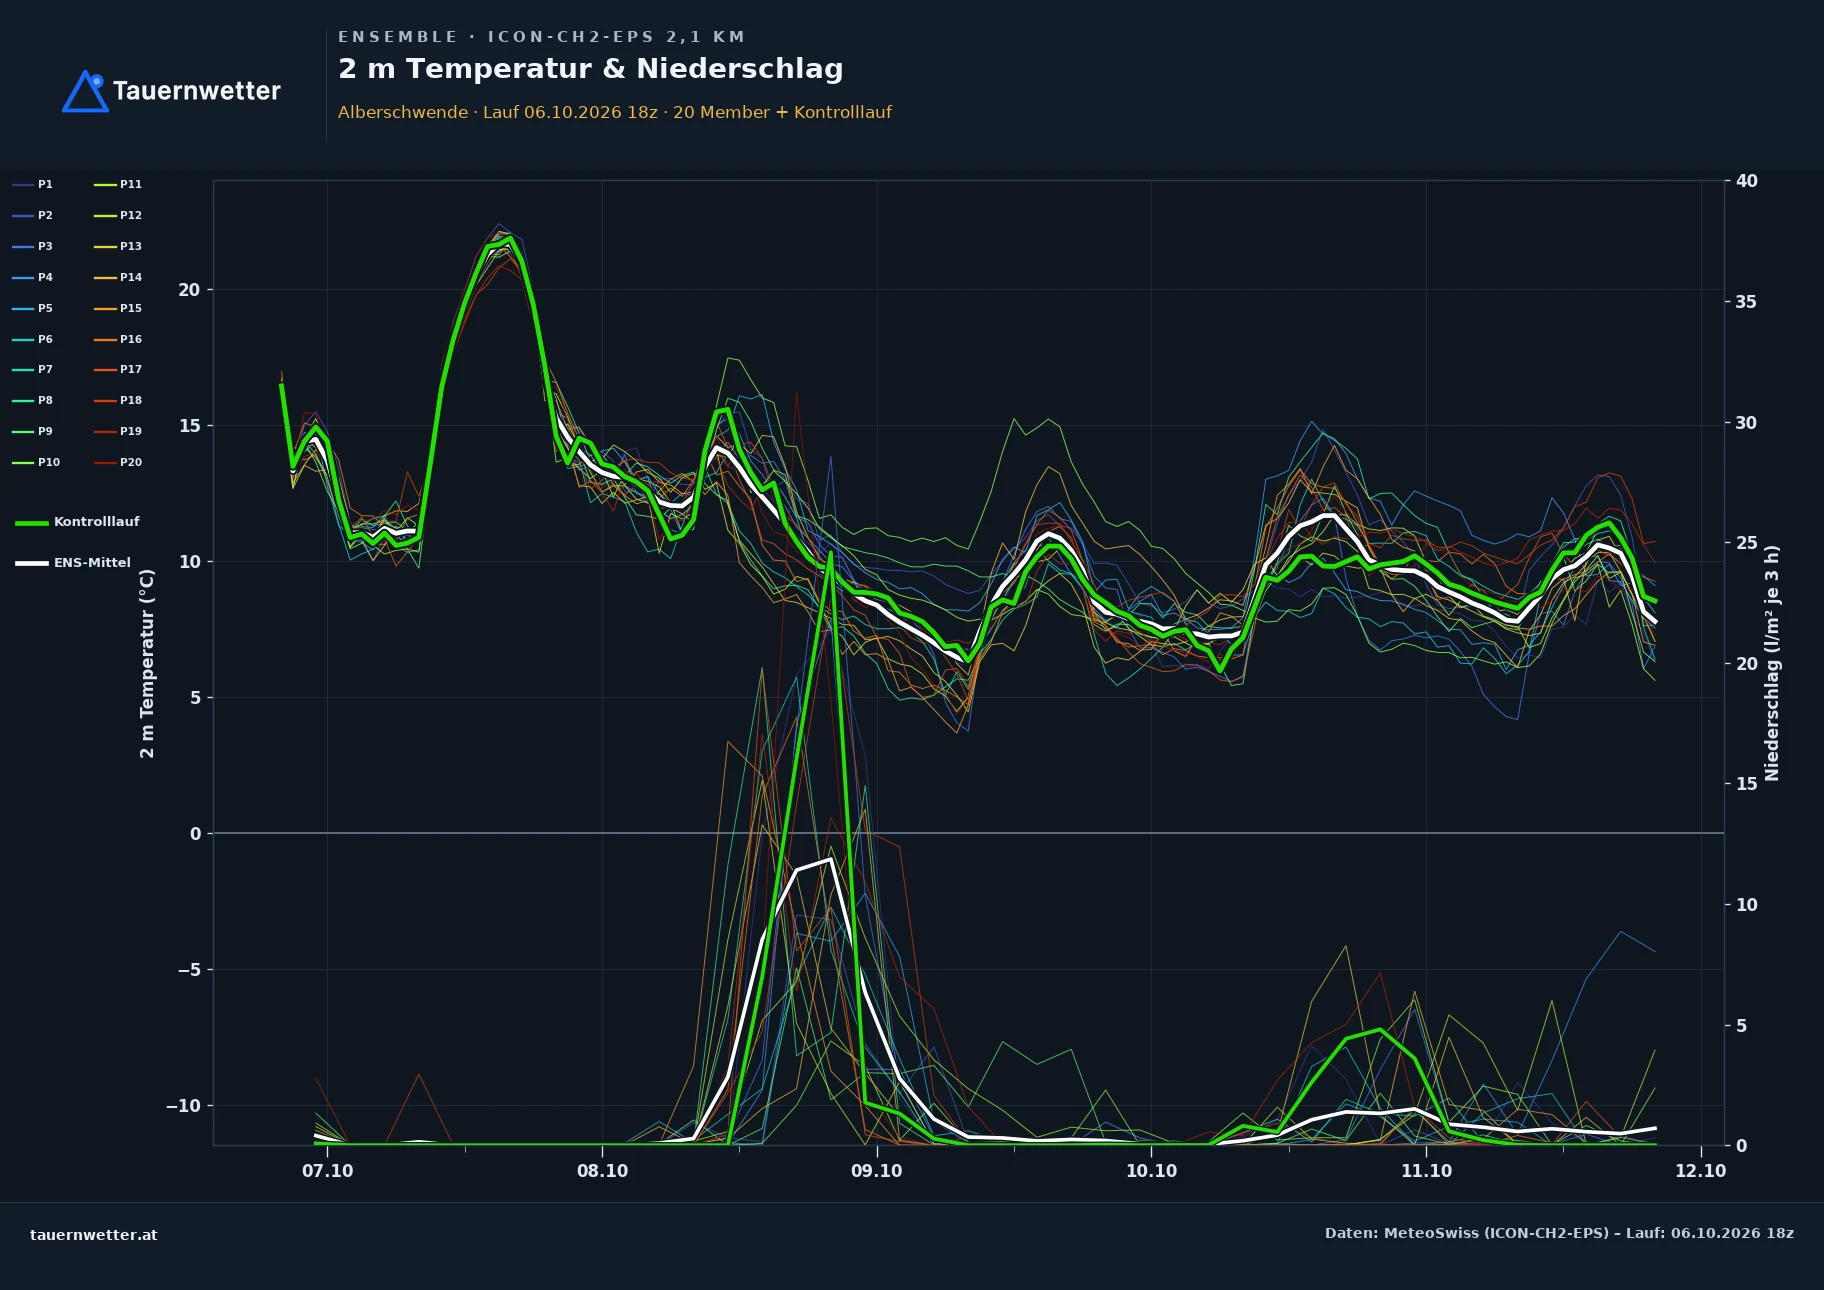Viewport: 1824px width, 1290px height.
Task: Select the P8 legend entry
Action: (x=33, y=400)
